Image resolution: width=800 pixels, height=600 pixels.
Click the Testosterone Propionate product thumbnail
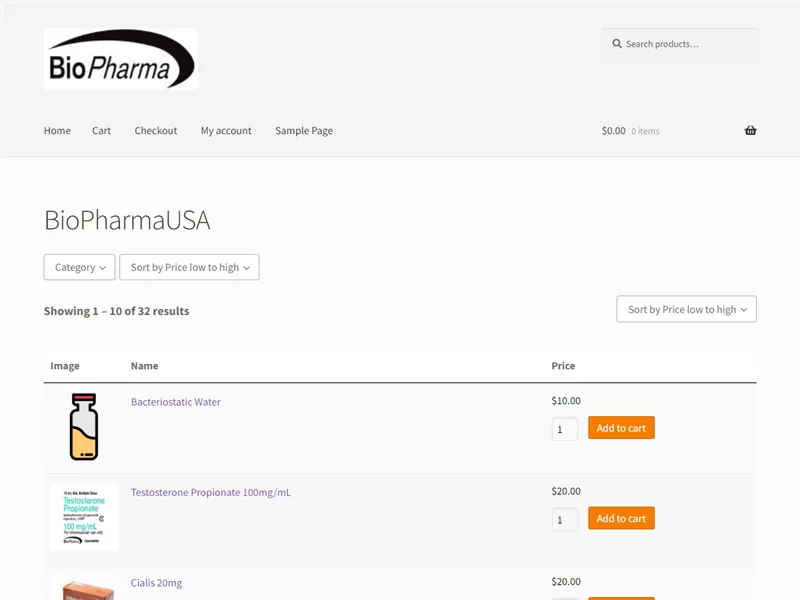click(x=84, y=517)
